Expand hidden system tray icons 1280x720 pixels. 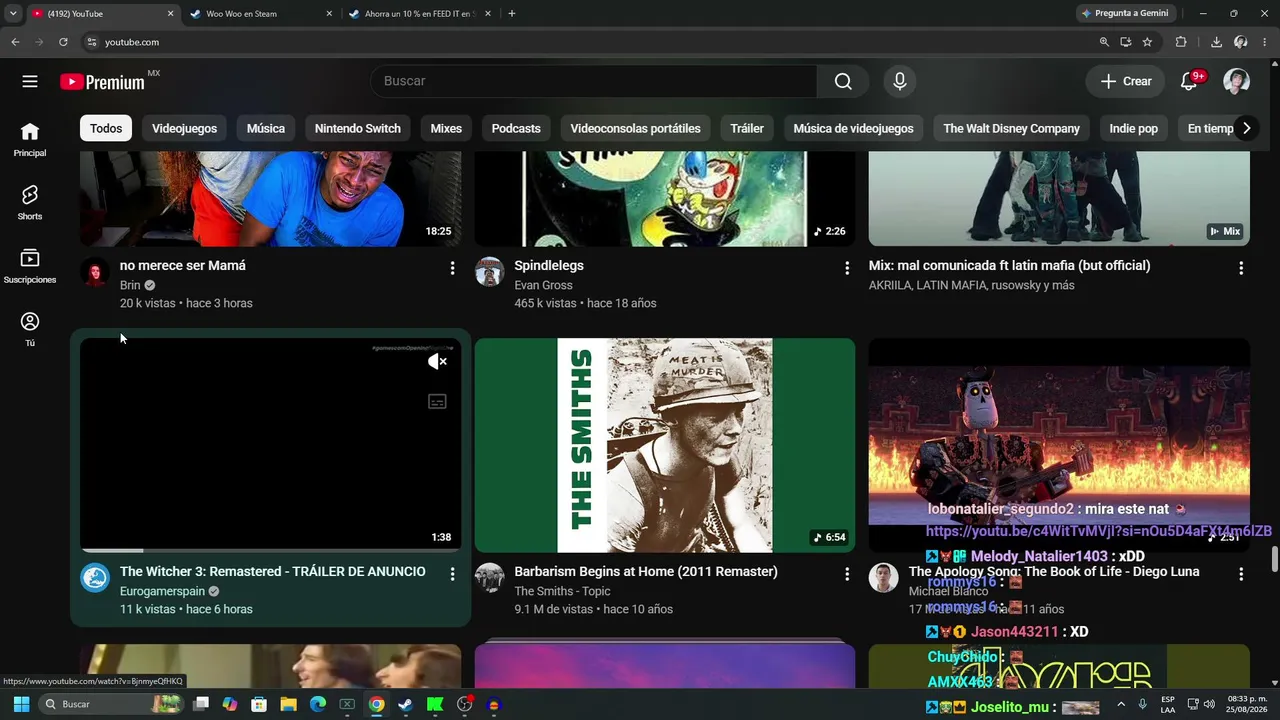pos(1121,704)
